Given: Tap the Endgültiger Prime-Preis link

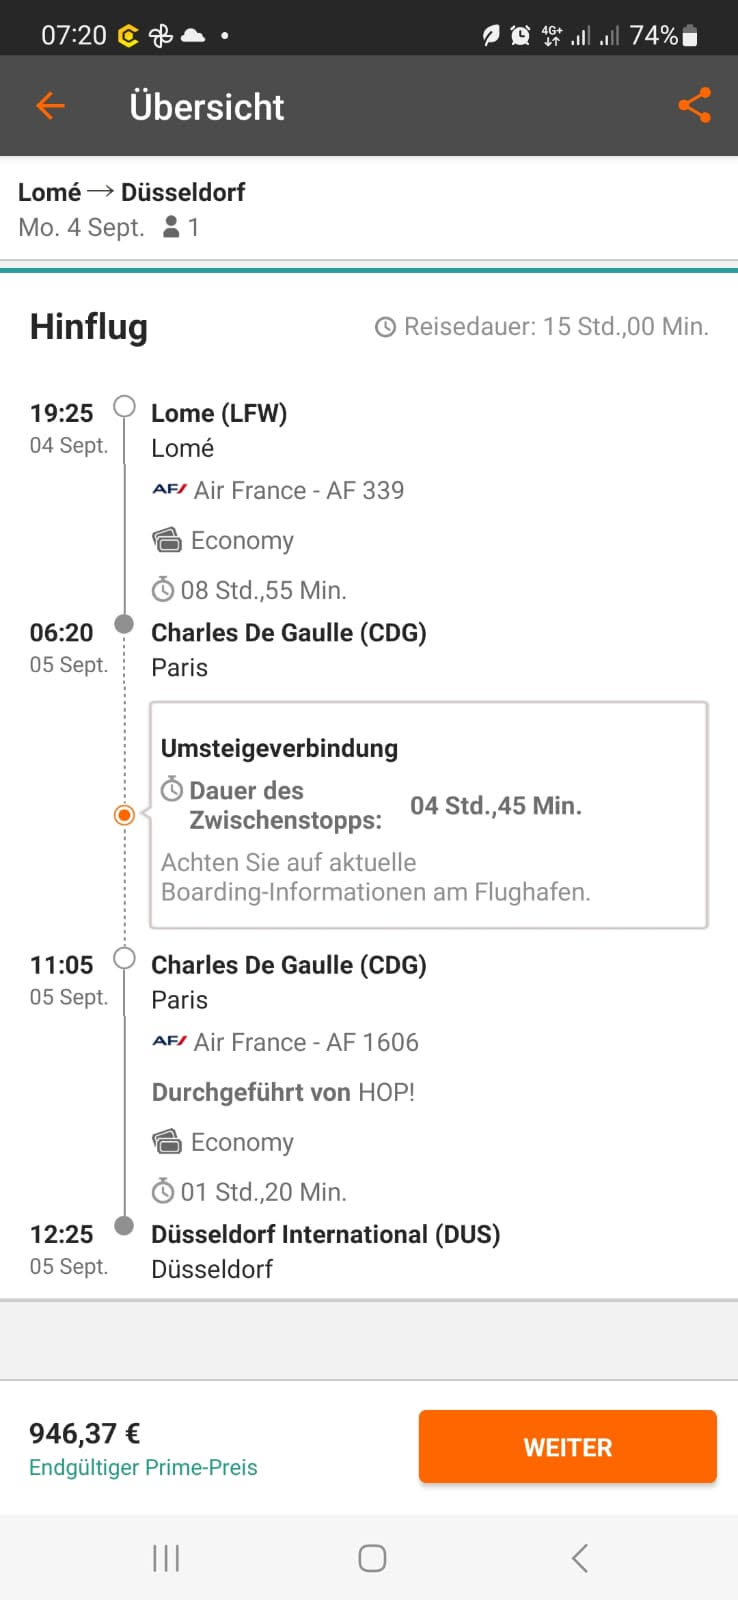Looking at the screenshot, I should click(x=143, y=1467).
